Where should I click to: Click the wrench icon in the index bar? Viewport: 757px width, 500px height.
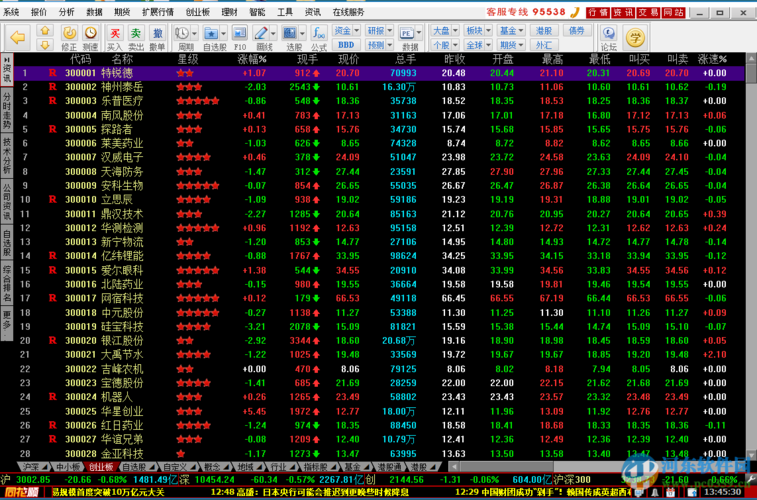point(751,479)
